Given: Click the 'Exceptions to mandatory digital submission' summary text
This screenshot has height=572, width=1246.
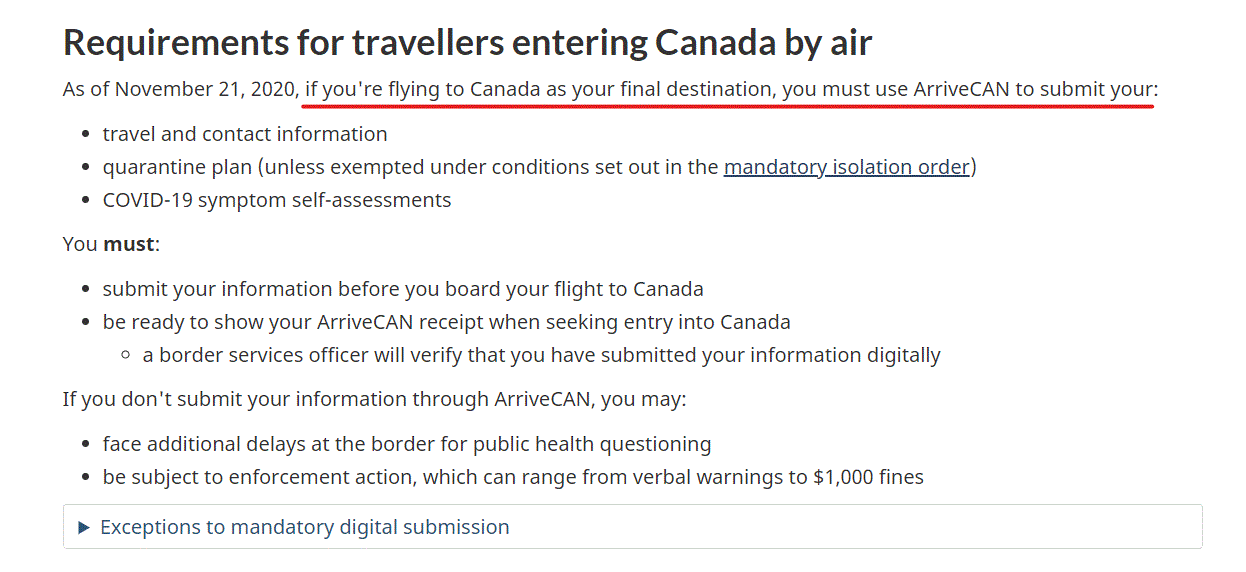Looking at the screenshot, I should point(305,527).
